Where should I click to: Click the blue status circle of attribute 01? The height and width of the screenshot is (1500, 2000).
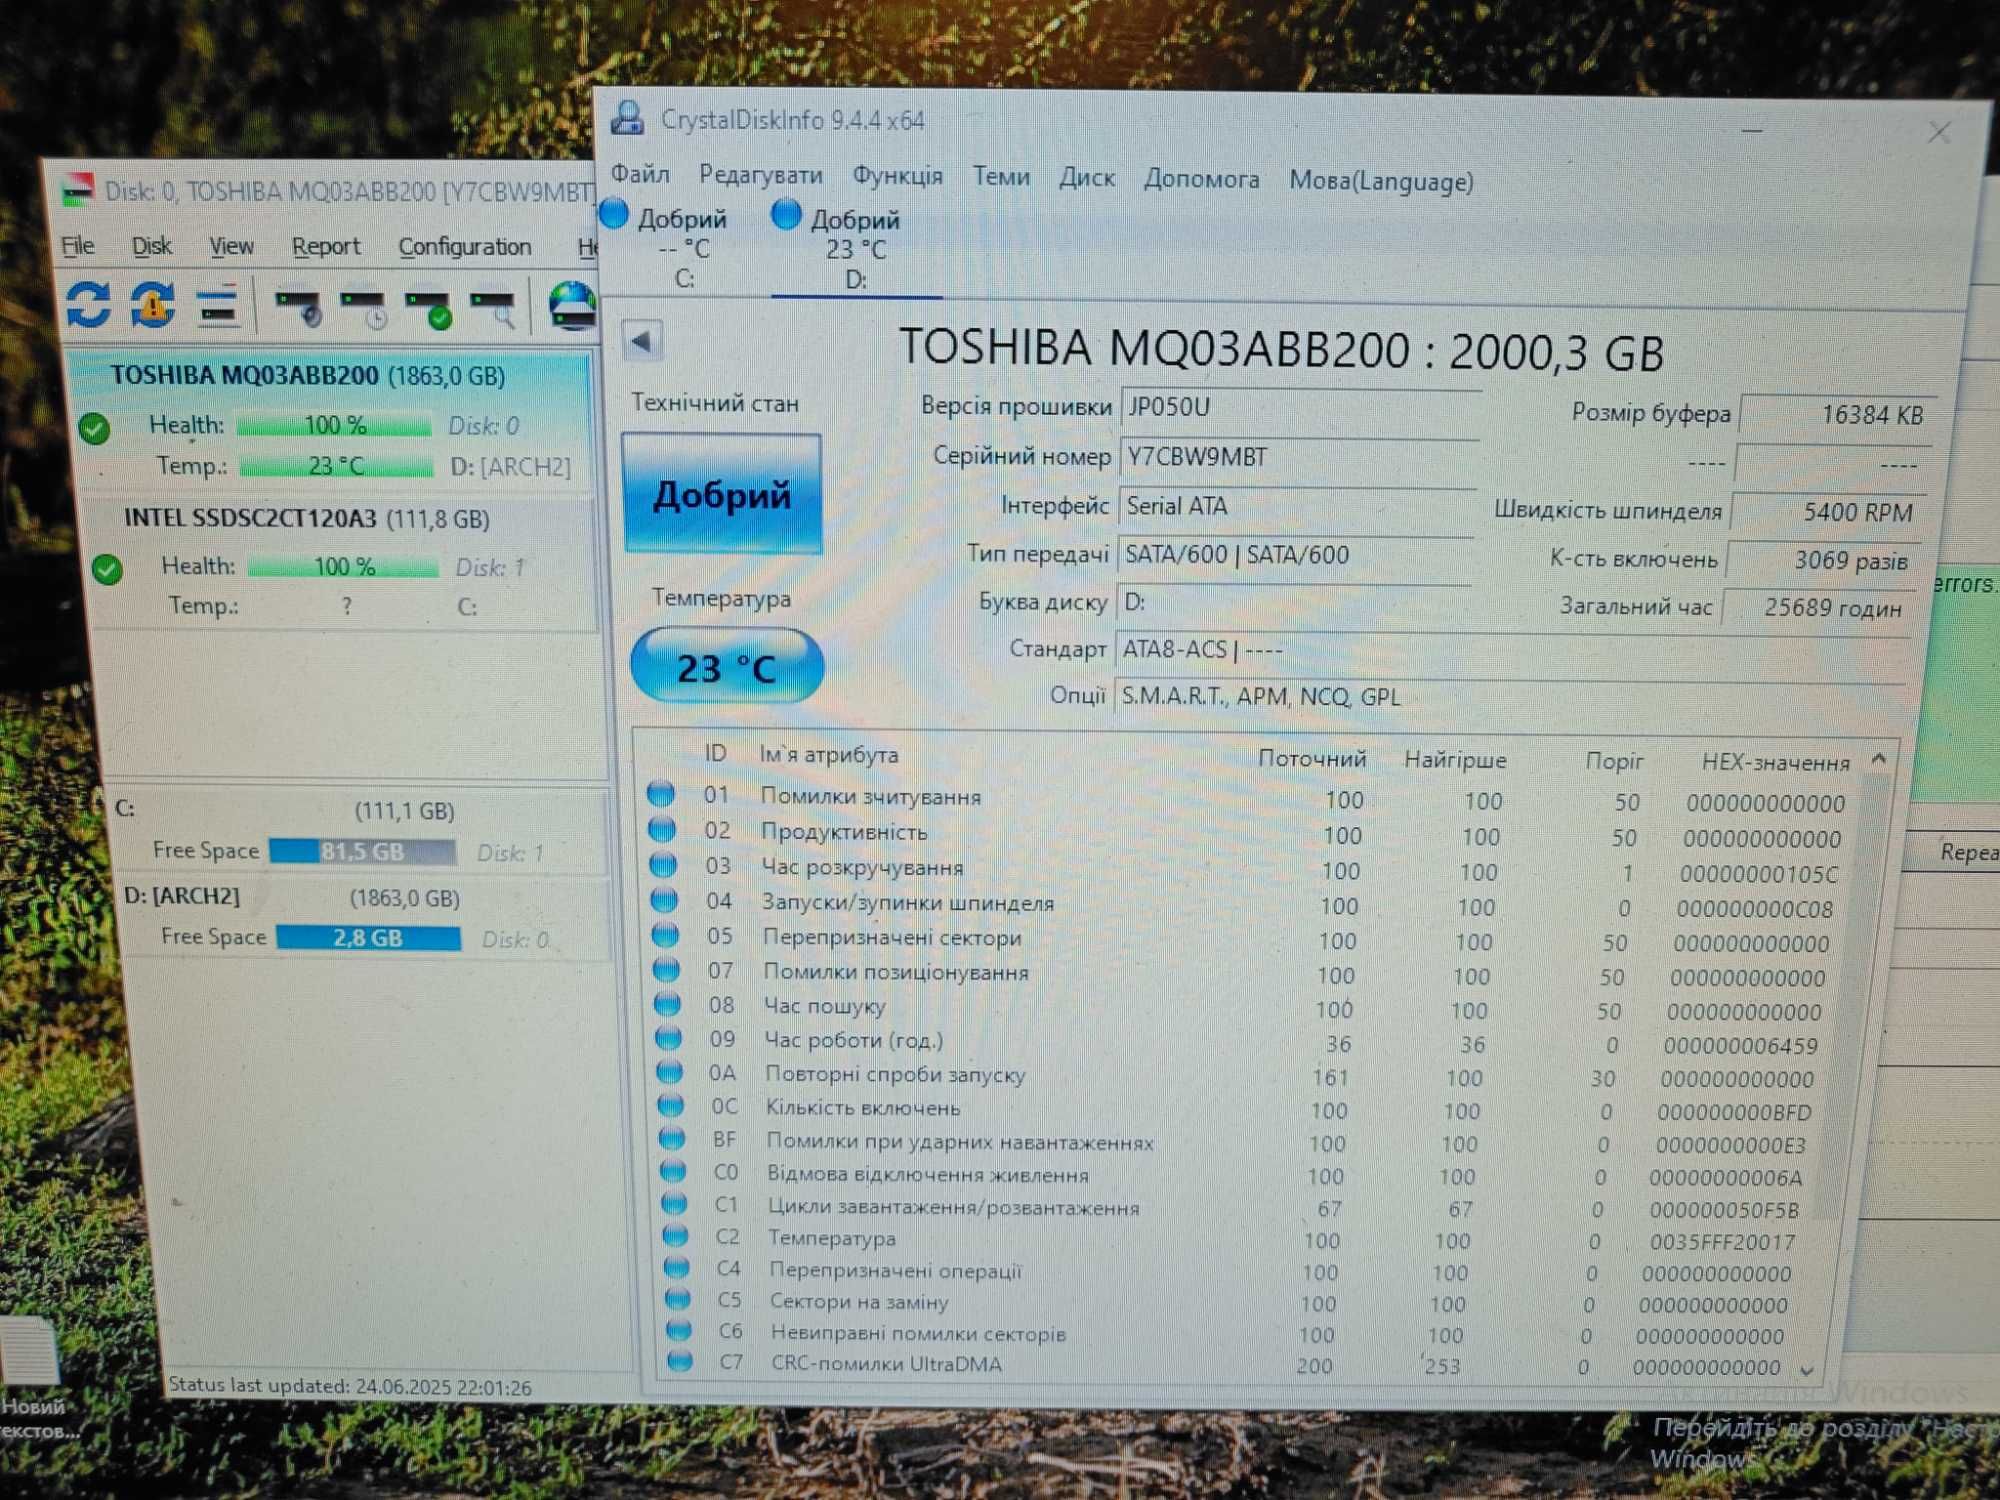click(660, 794)
